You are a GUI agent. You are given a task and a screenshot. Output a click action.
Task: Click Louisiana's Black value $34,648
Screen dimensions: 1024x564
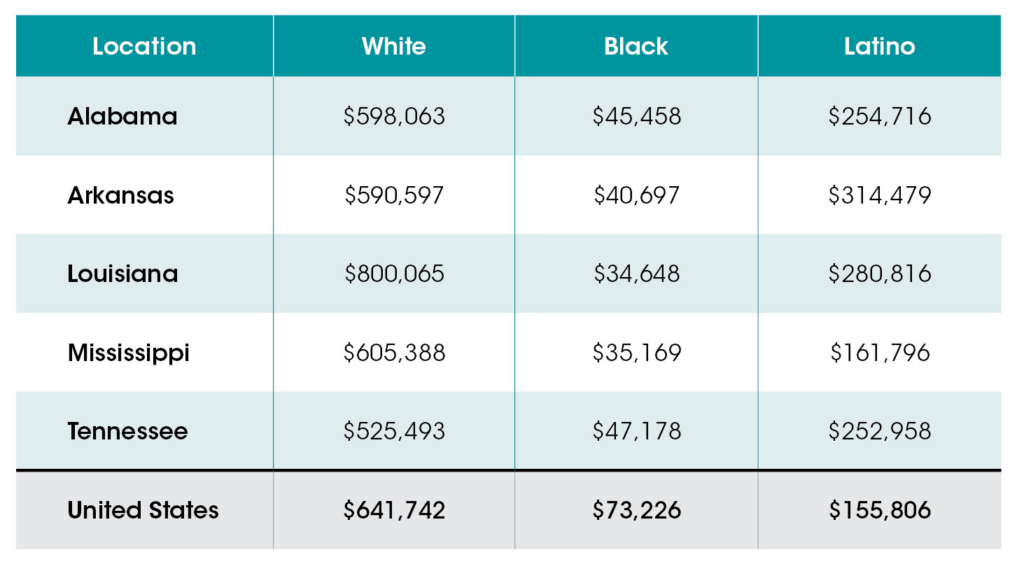[x=636, y=274]
